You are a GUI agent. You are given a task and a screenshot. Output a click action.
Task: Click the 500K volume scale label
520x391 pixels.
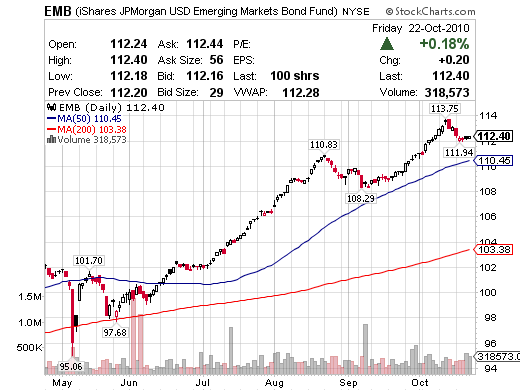29,347
